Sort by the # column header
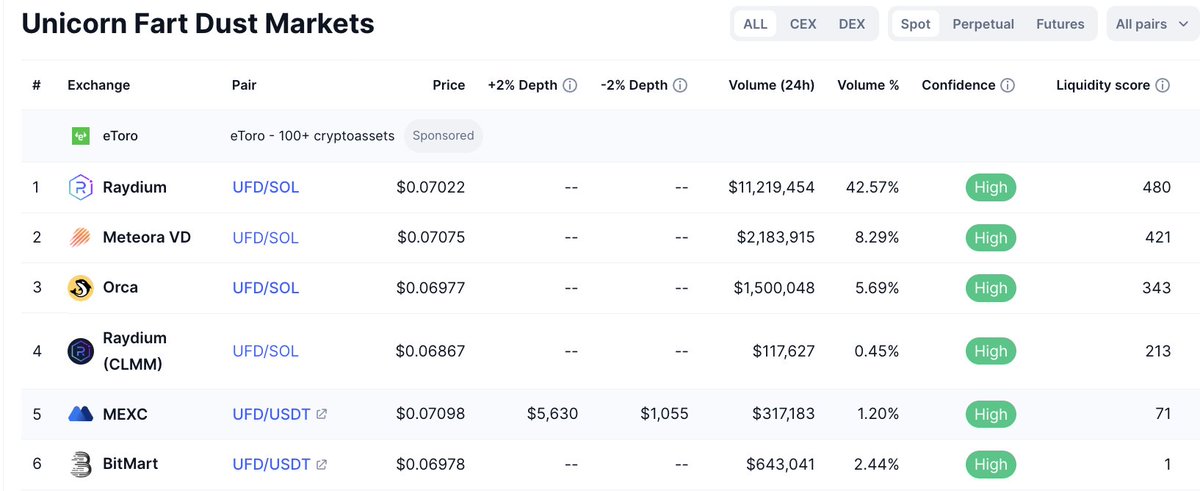Screen dimensions: 1200x491 point(36,85)
